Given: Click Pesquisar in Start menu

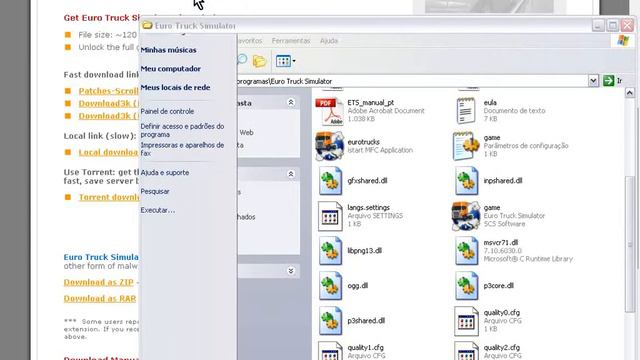Looking at the screenshot, I should 155,191.
